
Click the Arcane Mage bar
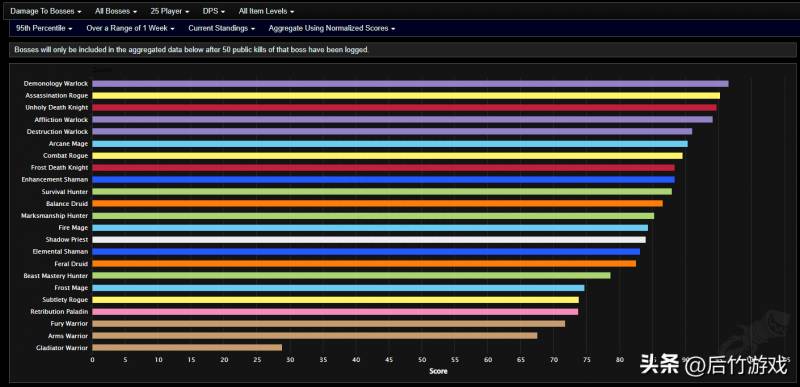(390, 144)
